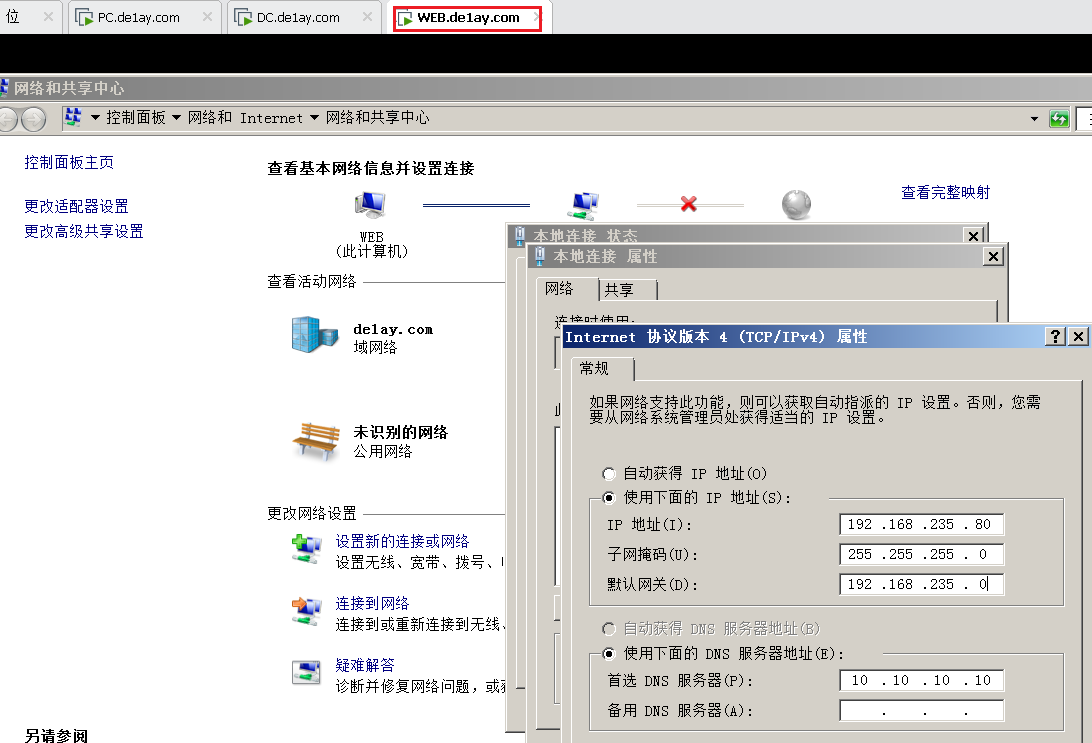The width and height of the screenshot is (1092, 743).
Task: Select 自动获得 IP 地址 radio button
Action: [x=609, y=474]
